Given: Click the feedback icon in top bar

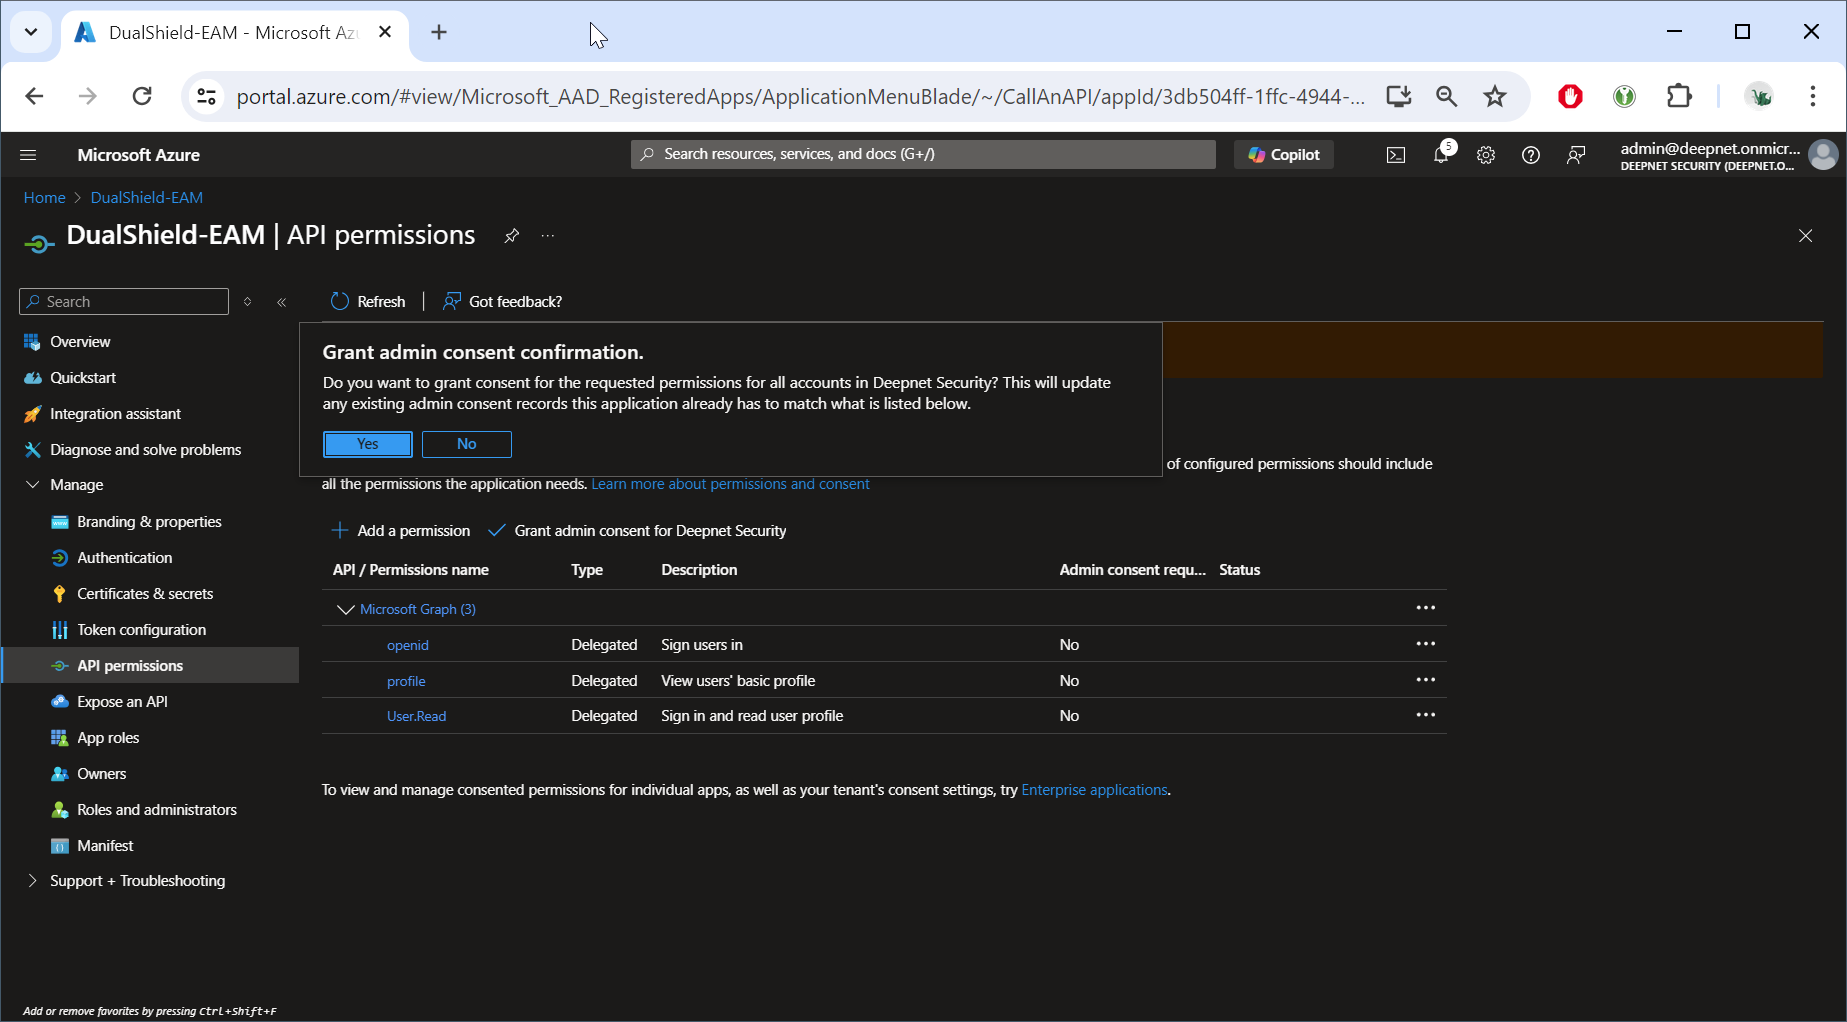Looking at the screenshot, I should [1576, 155].
